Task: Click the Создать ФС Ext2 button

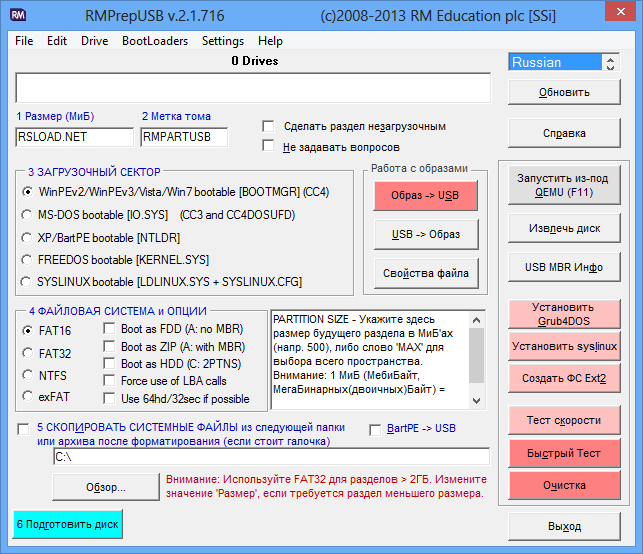Action: coord(564,378)
